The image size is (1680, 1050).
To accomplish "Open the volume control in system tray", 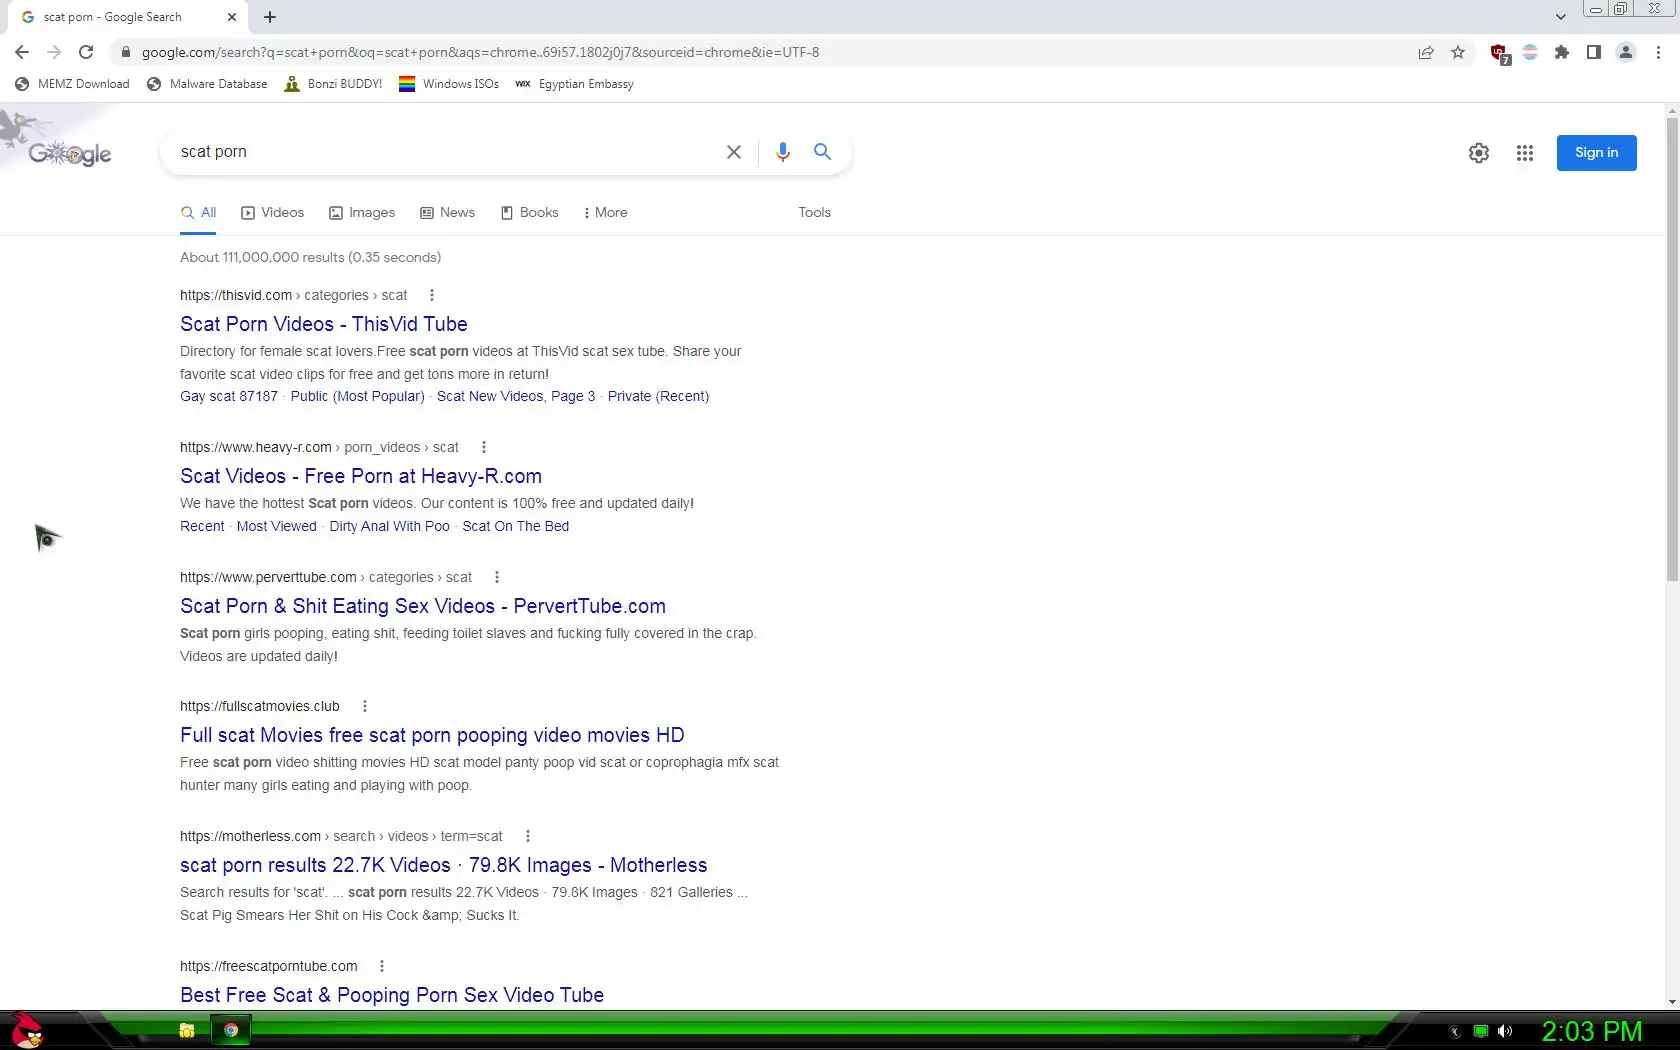I will point(1505,1031).
